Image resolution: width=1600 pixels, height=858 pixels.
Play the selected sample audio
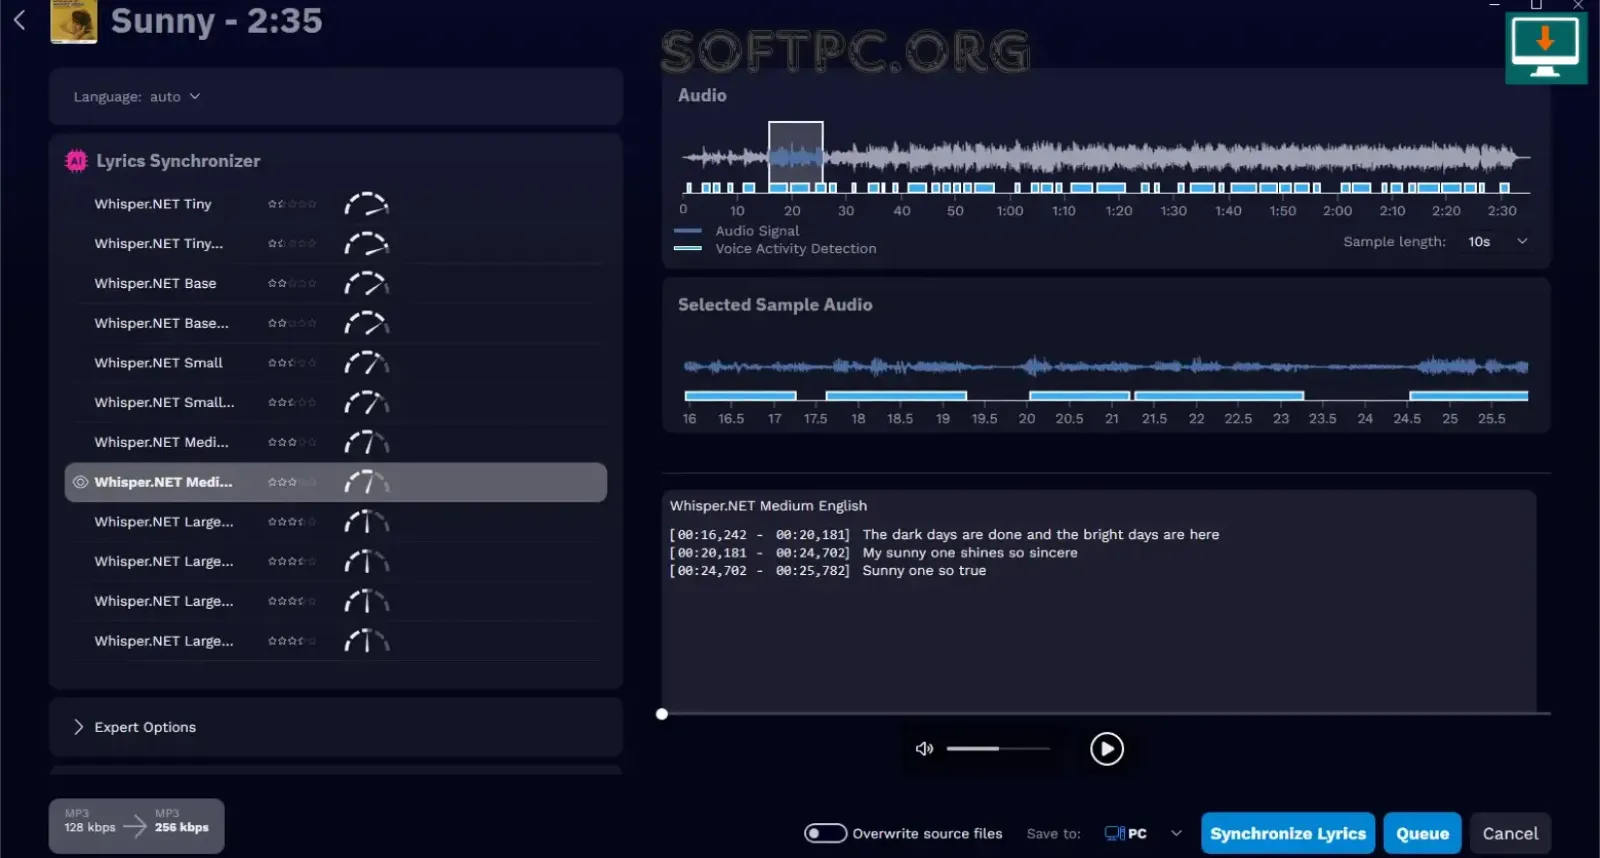coord(1106,749)
